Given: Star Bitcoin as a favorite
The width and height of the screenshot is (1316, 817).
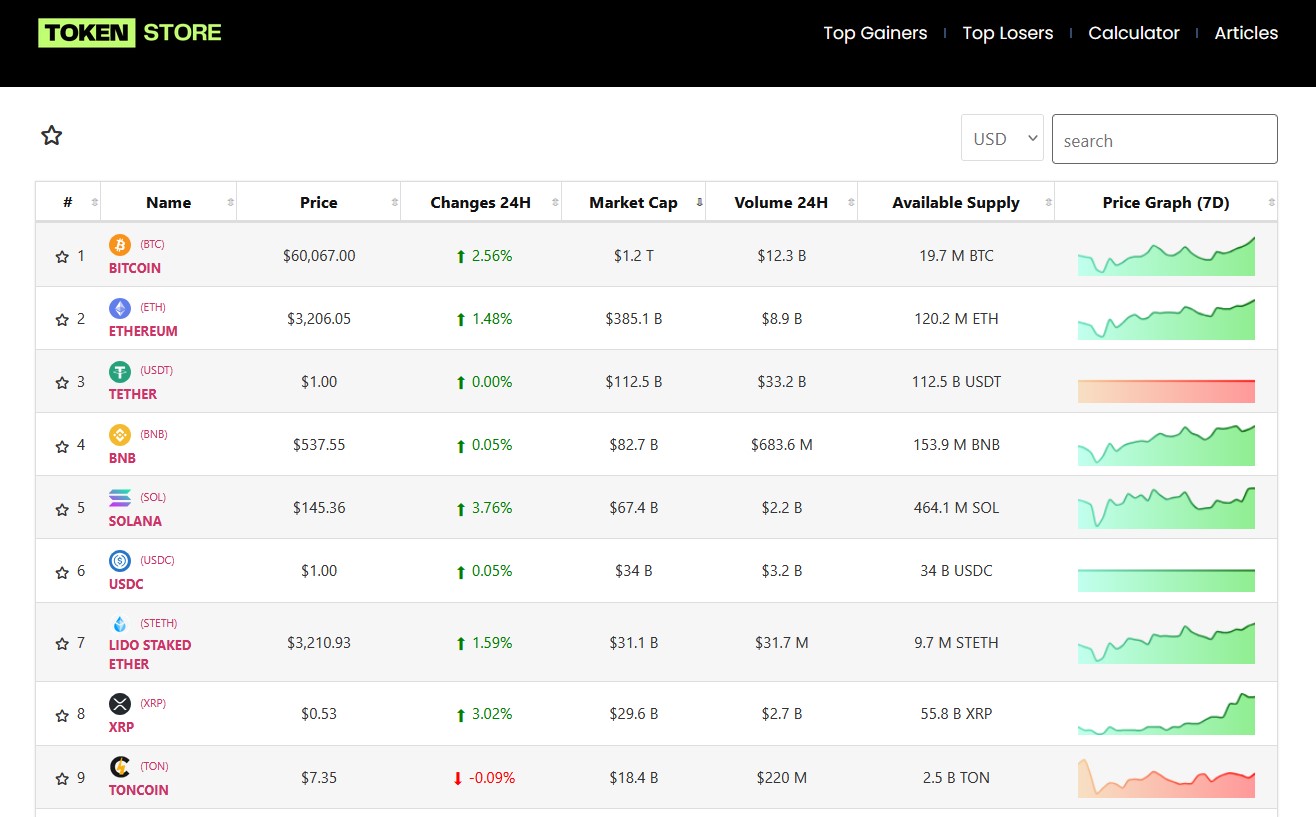Looking at the screenshot, I should click(62, 257).
